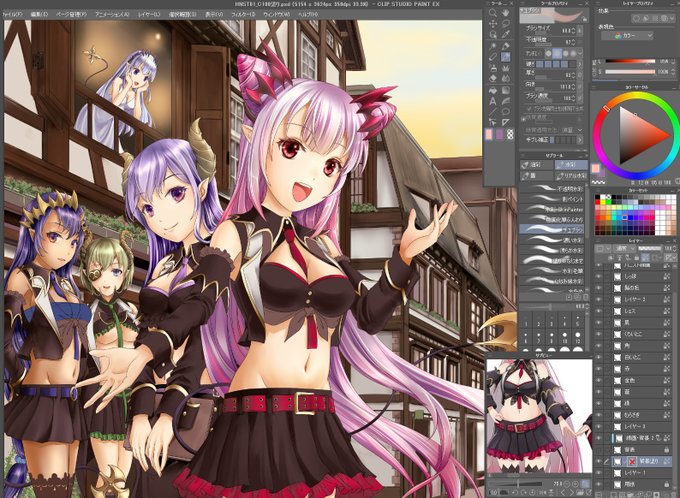Select the Gradient tool

505,90
